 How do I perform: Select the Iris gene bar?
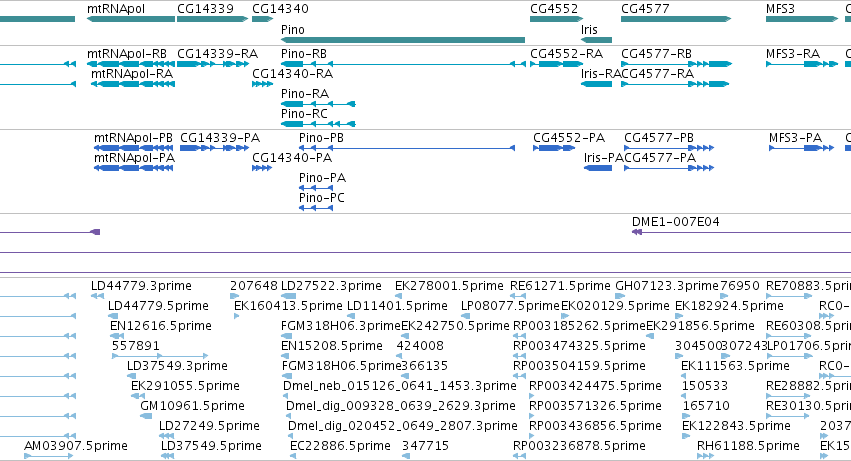tap(596, 40)
